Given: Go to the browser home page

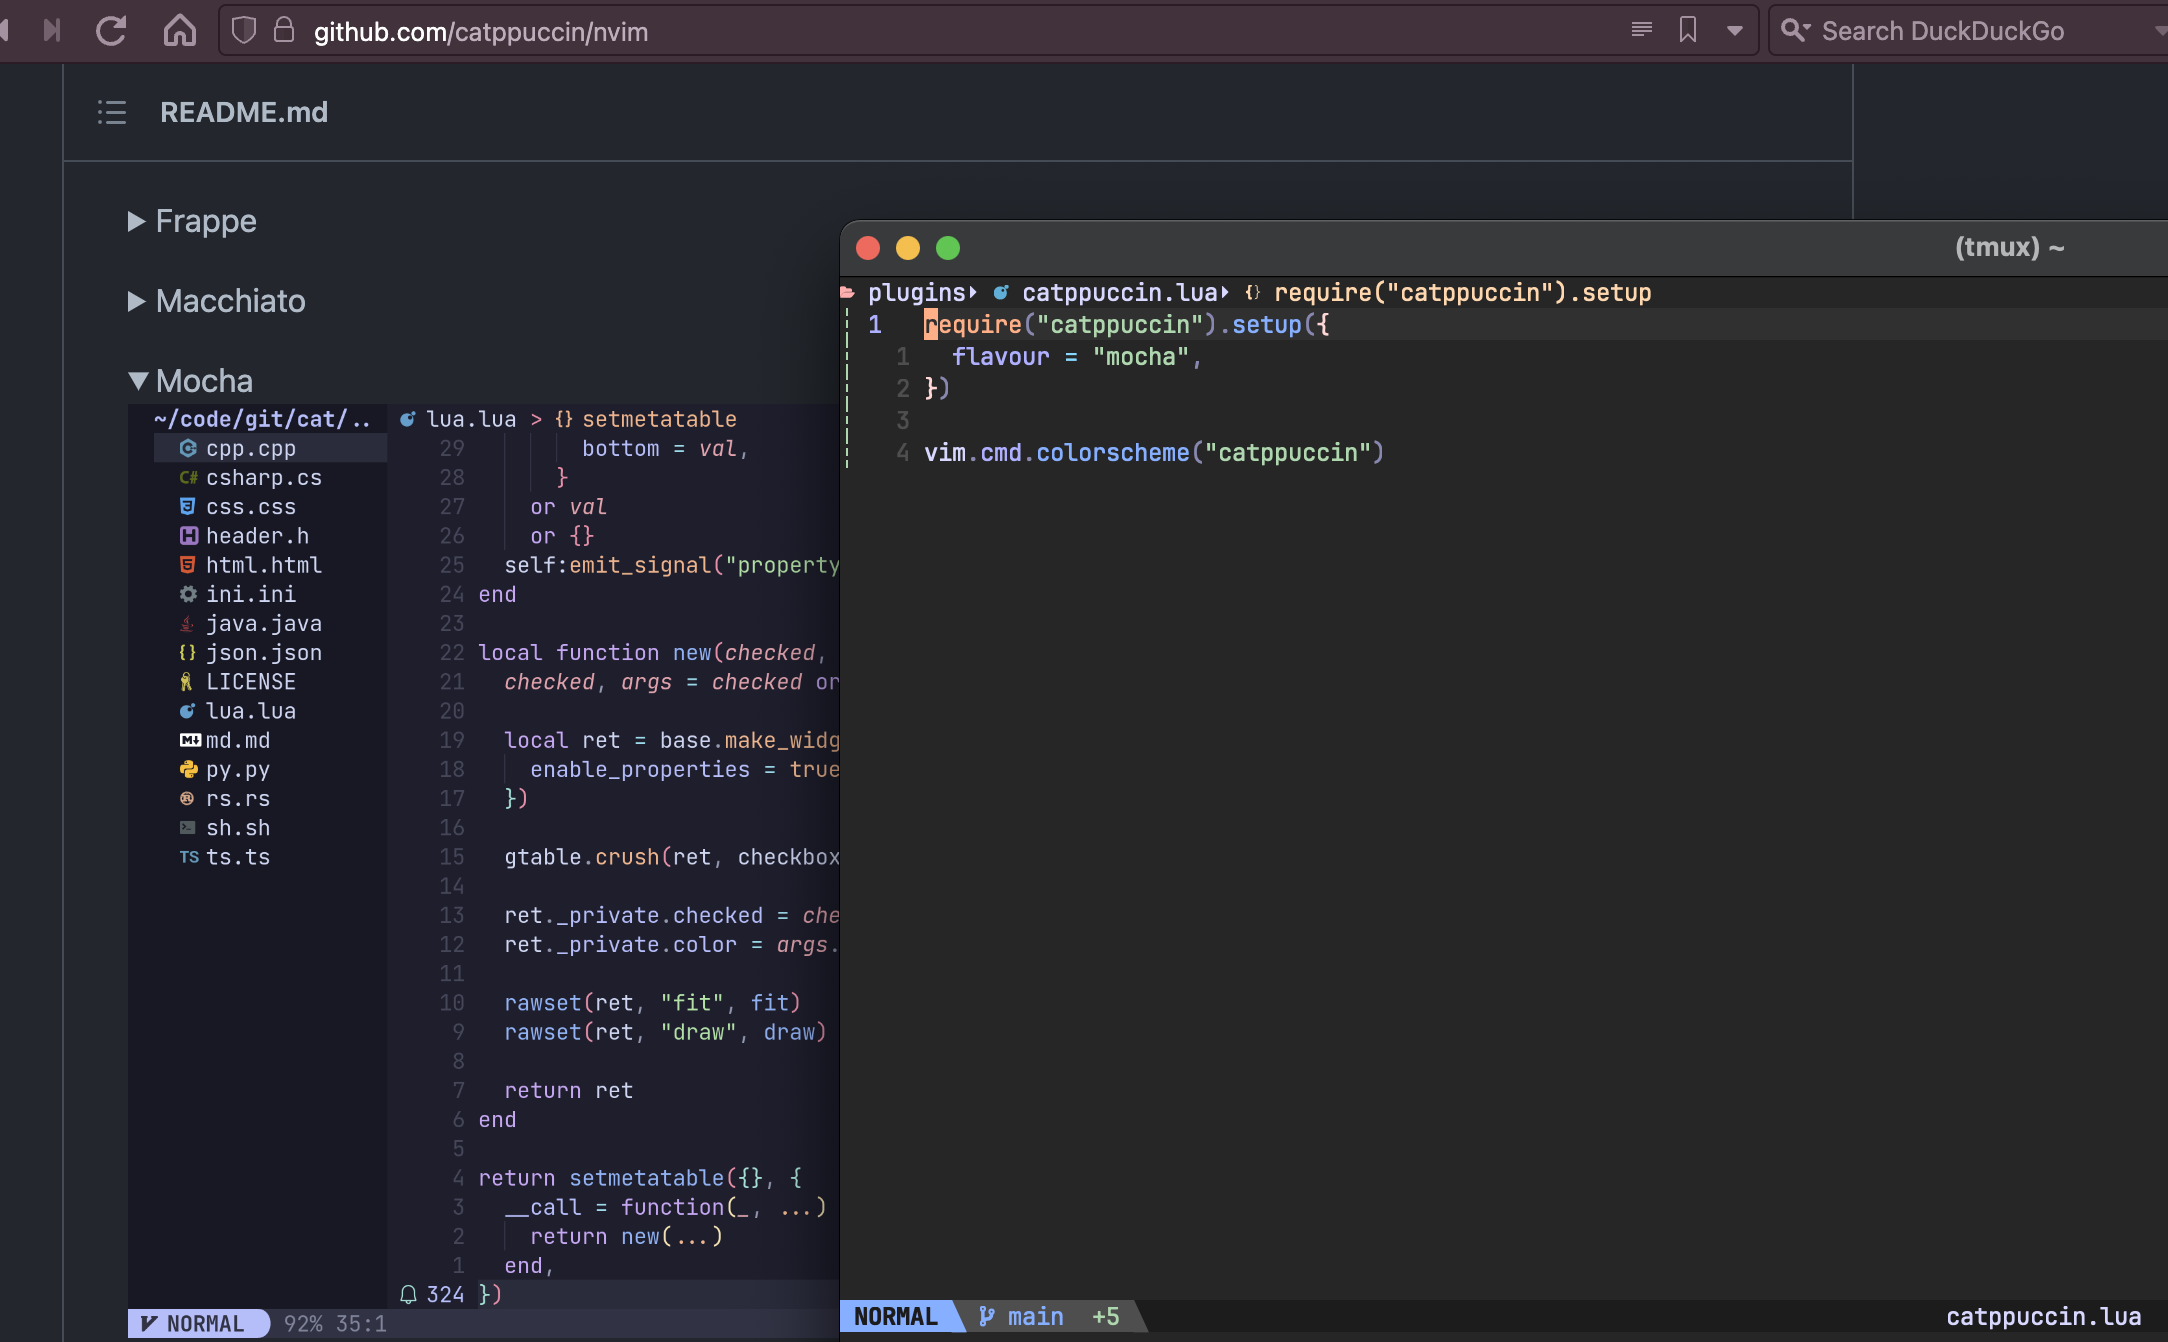Looking at the screenshot, I should (180, 31).
